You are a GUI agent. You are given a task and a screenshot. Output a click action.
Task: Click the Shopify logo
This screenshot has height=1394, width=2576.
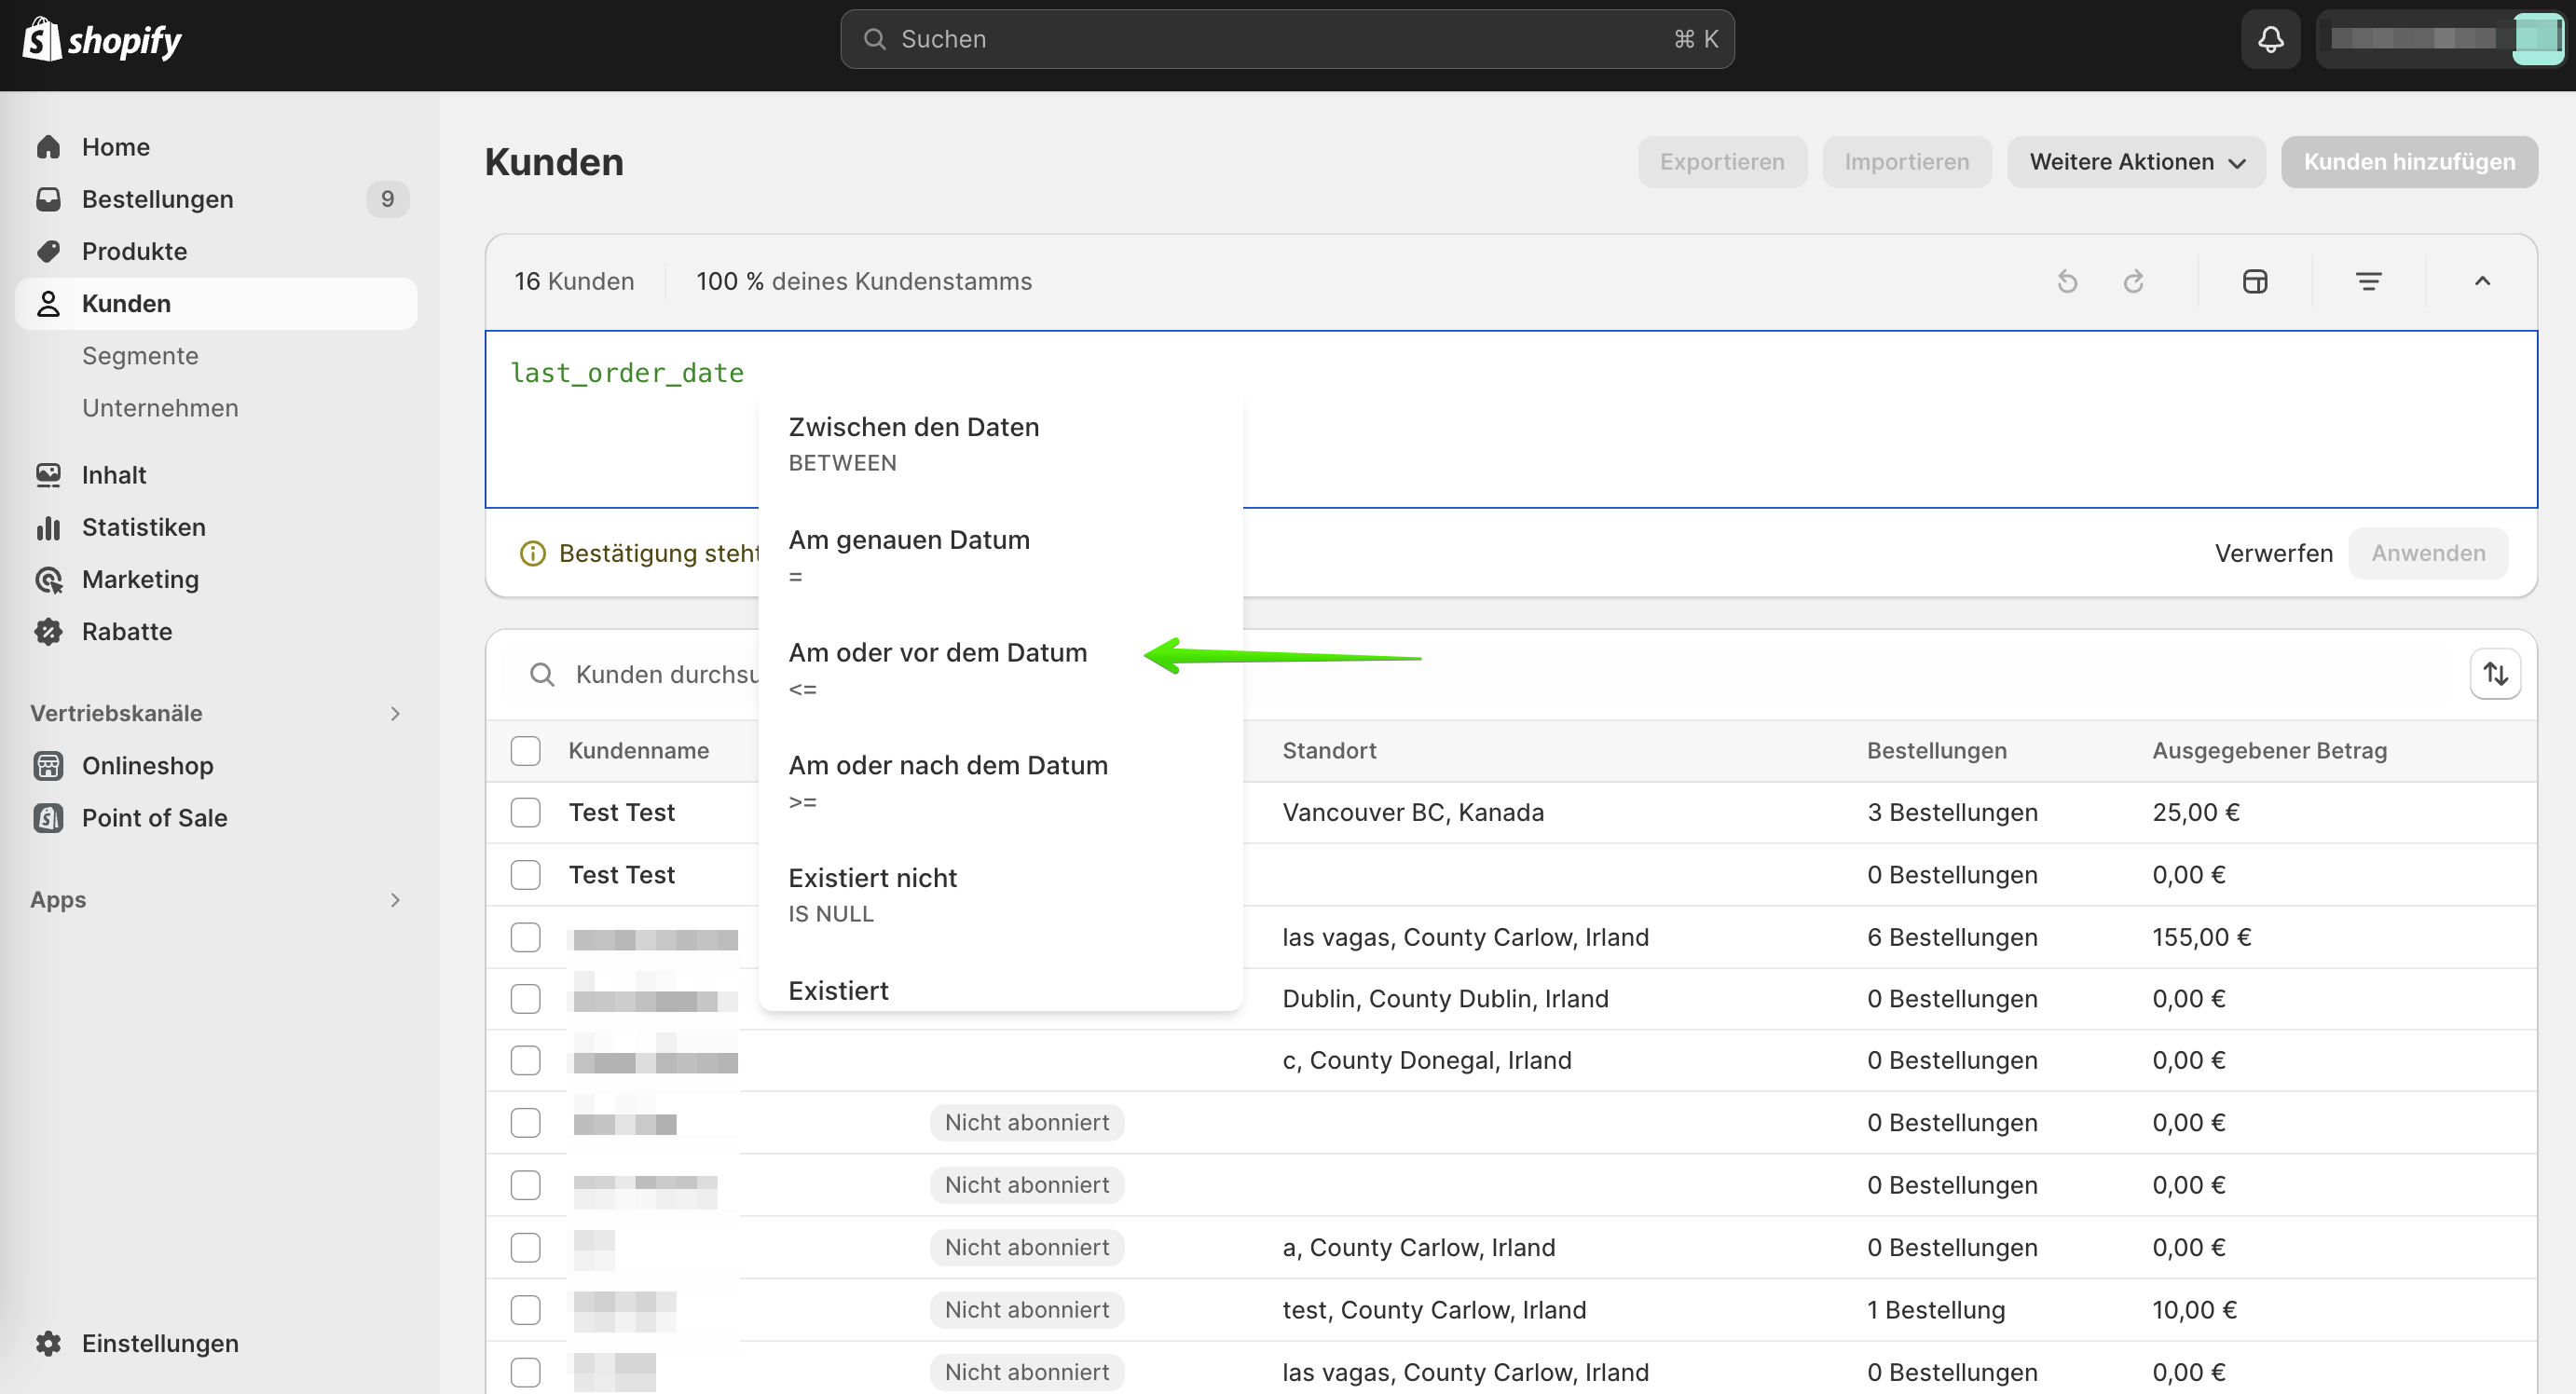click(102, 40)
